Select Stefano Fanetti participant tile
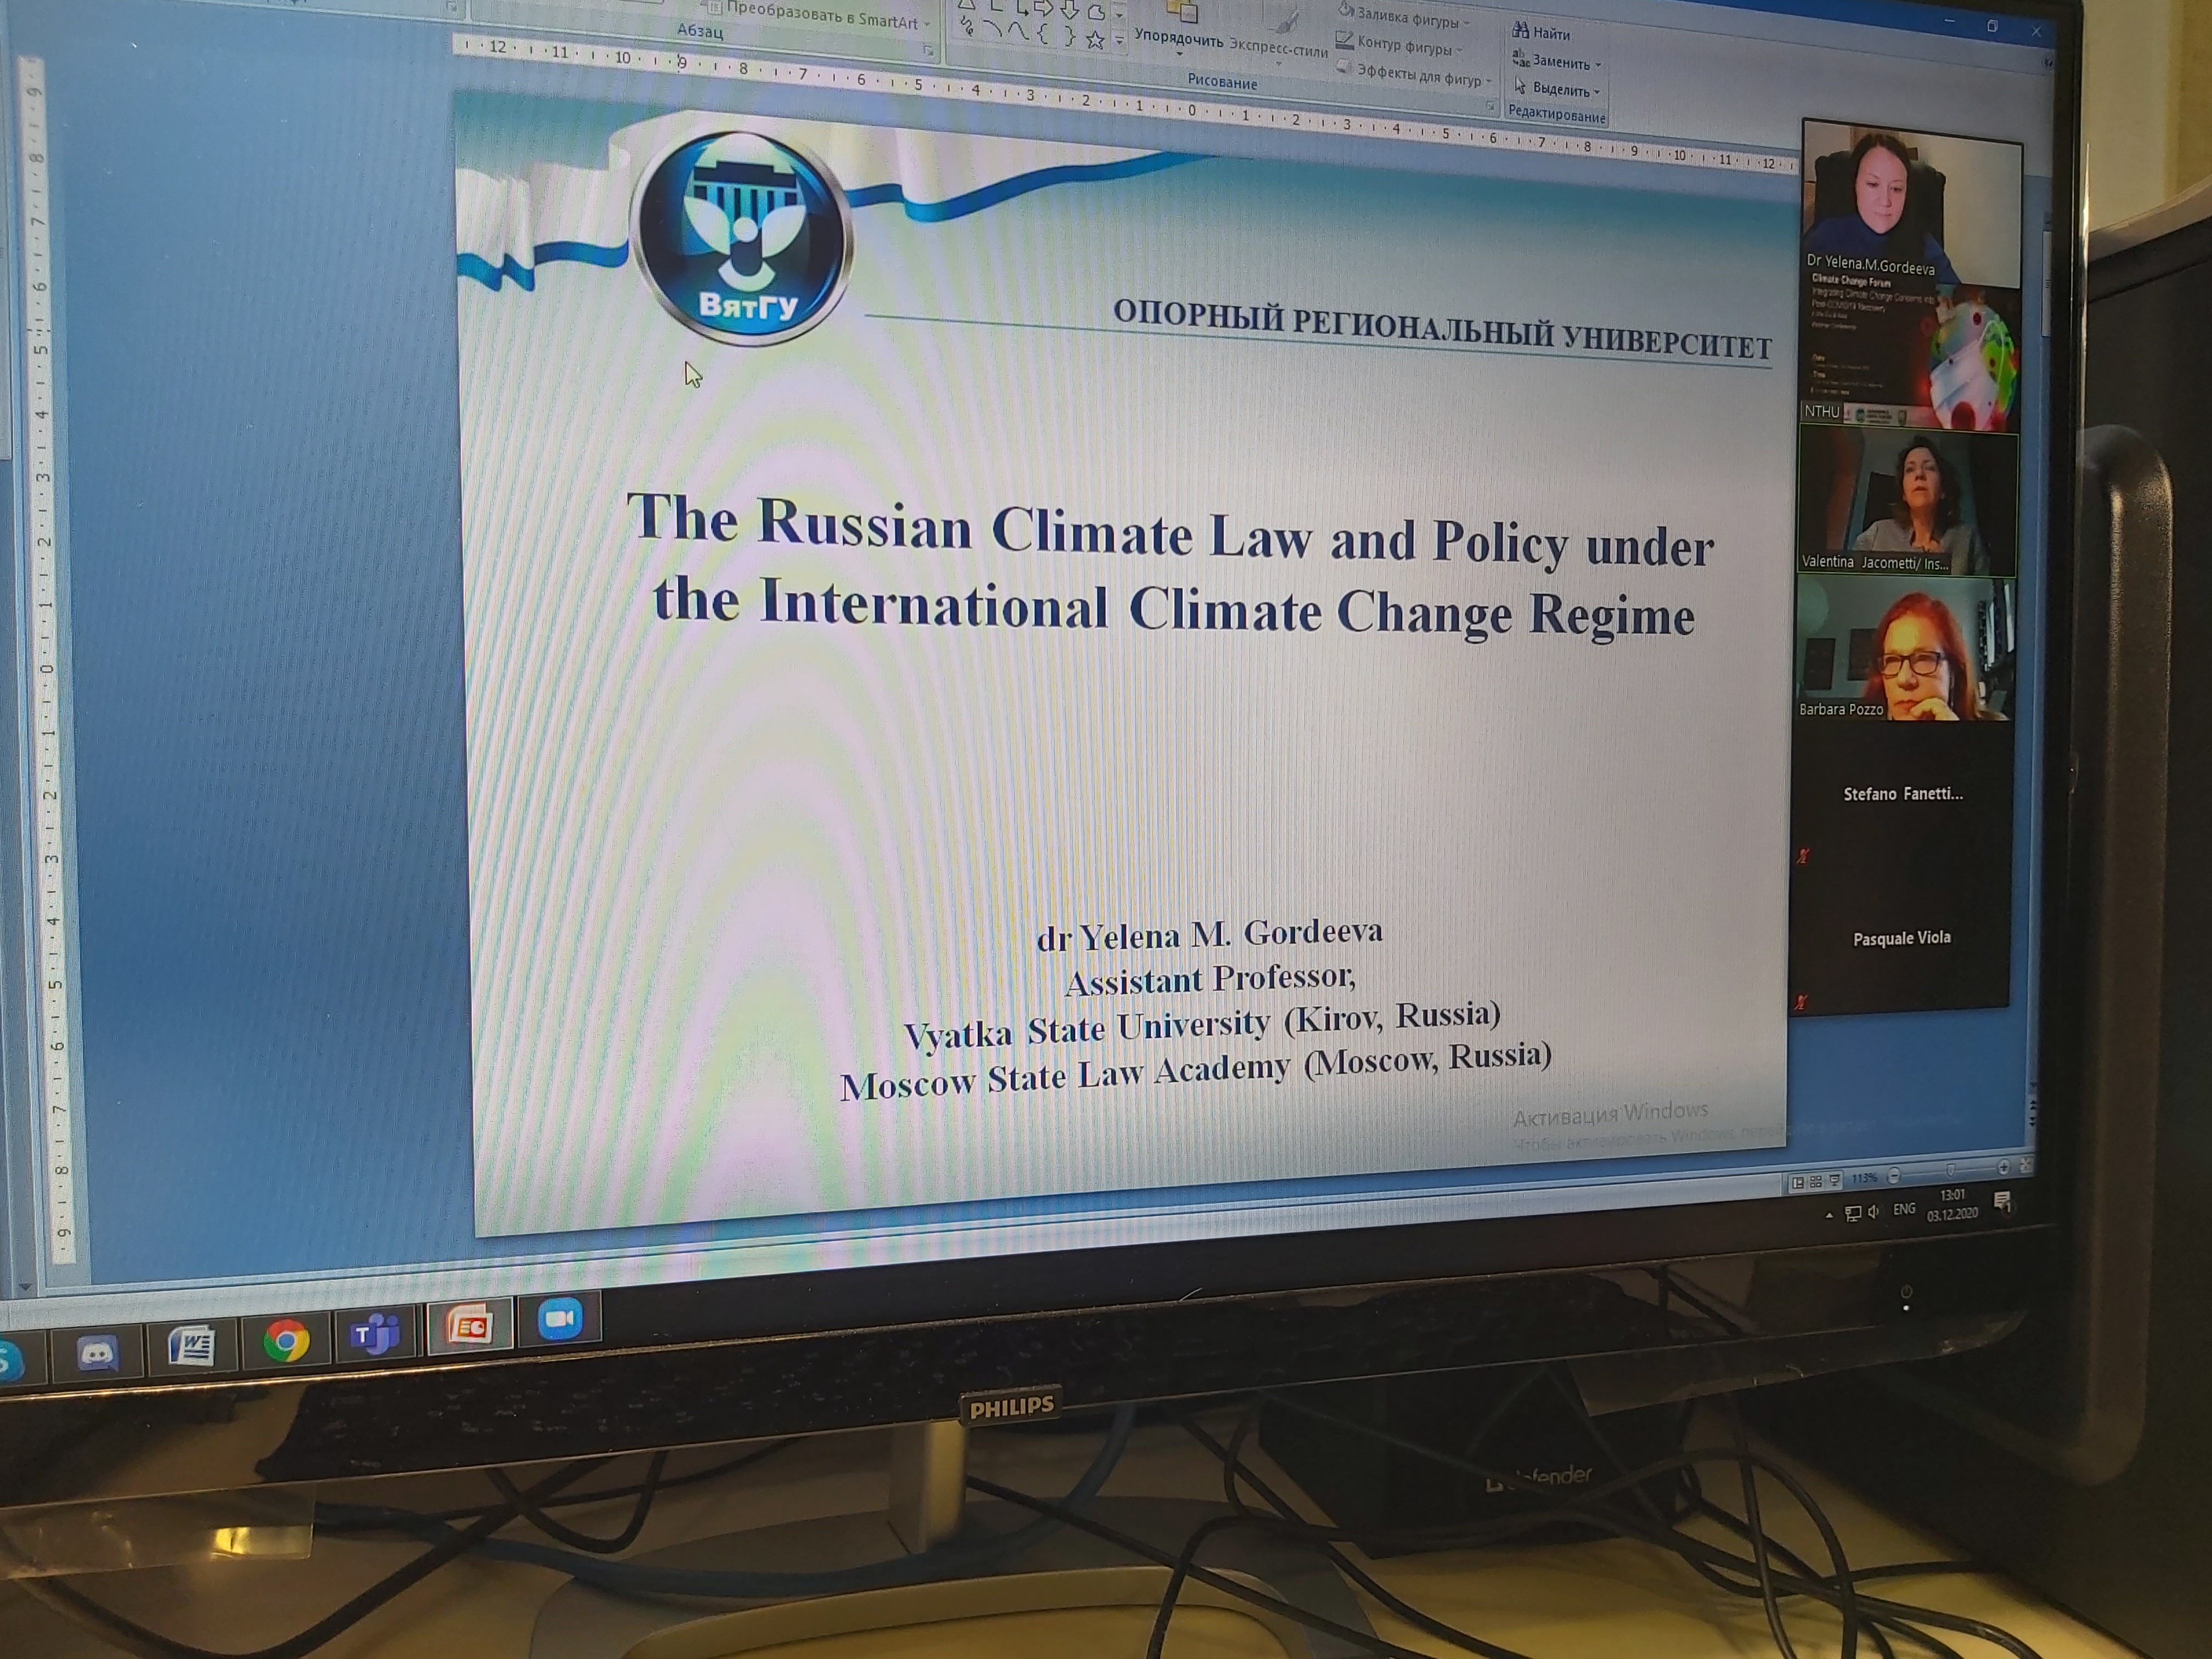The height and width of the screenshot is (1659, 2212). 1902,794
